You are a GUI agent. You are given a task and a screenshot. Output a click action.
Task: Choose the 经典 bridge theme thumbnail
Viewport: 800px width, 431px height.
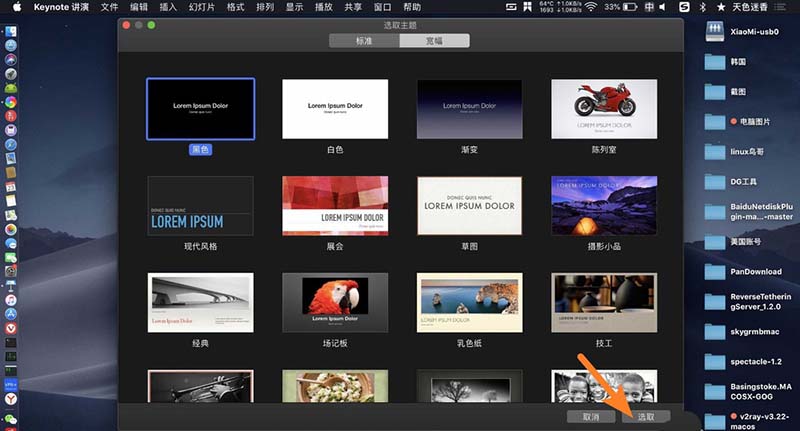[x=201, y=302]
